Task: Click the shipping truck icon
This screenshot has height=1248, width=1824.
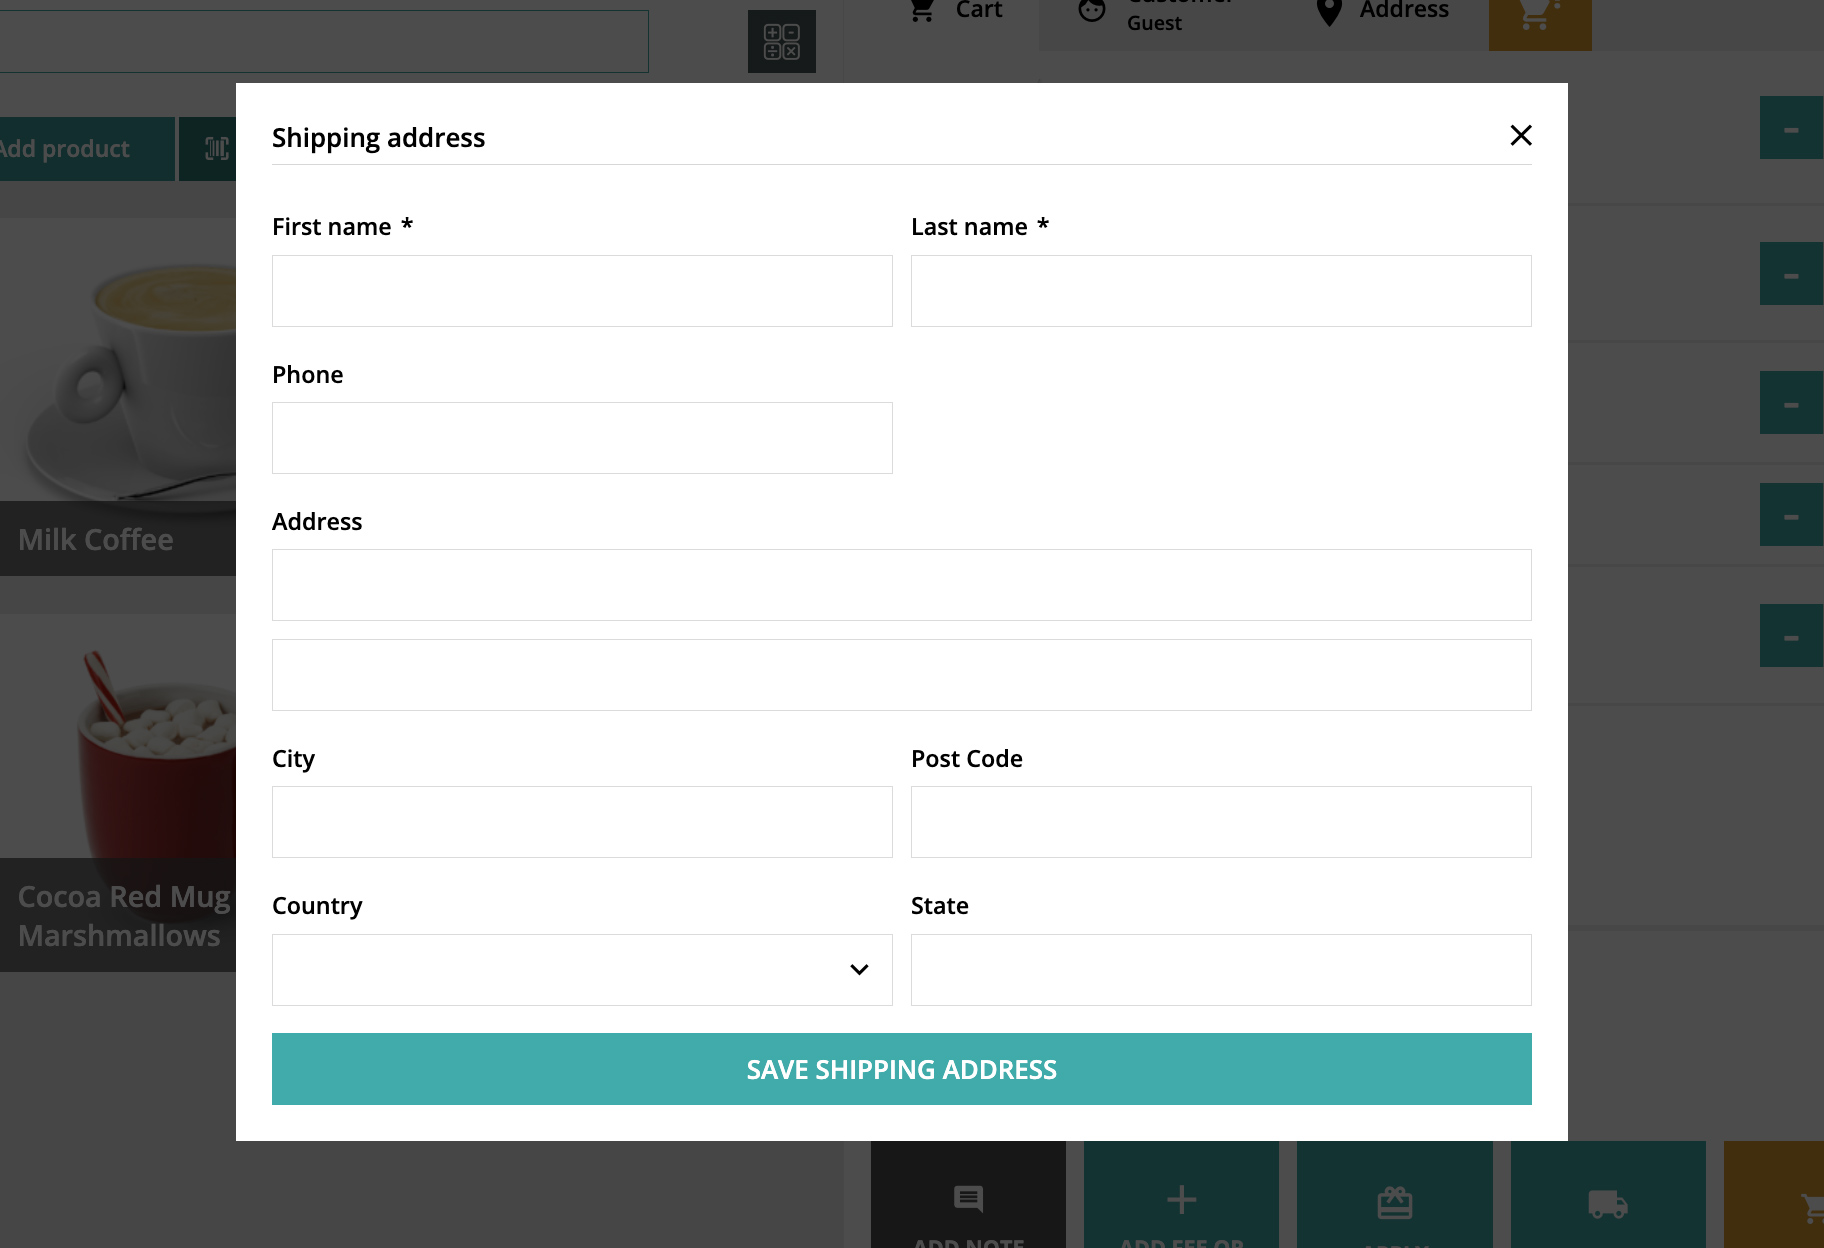Action: tap(1607, 1204)
